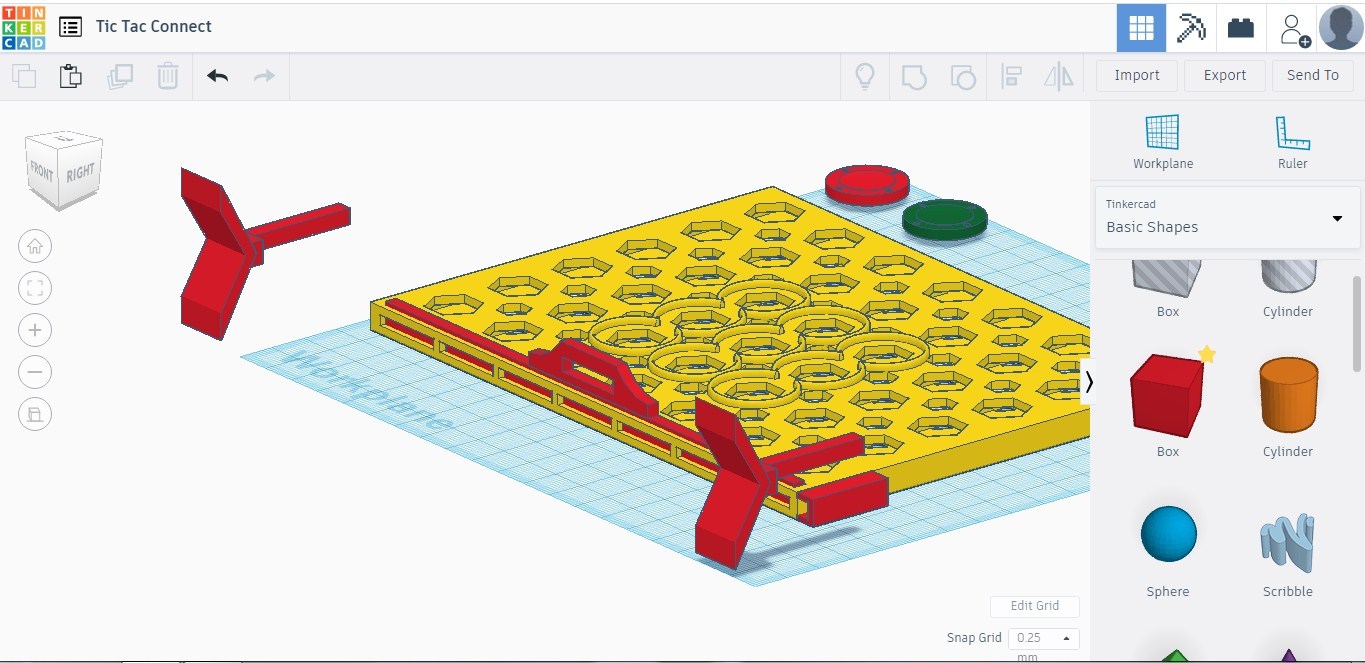Click the Show all lightbulb icon
Viewport: 1365px width, 663px height.
point(865,76)
